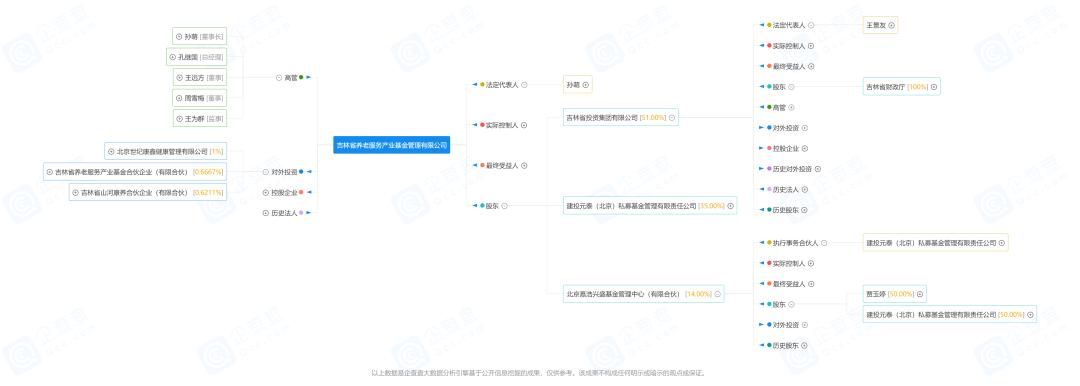Expand the central company's 最终受益人 branch
The image size is (1080, 386).
pos(524,166)
